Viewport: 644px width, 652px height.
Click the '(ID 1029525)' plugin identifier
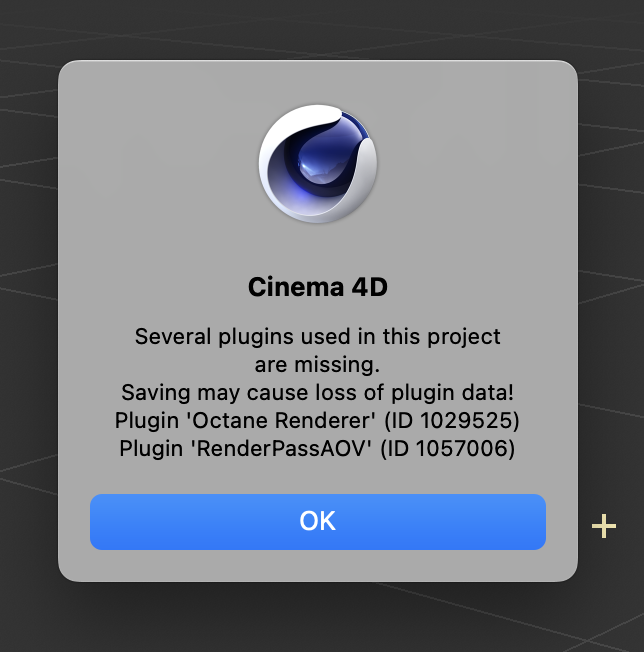click(x=452, y=420)
